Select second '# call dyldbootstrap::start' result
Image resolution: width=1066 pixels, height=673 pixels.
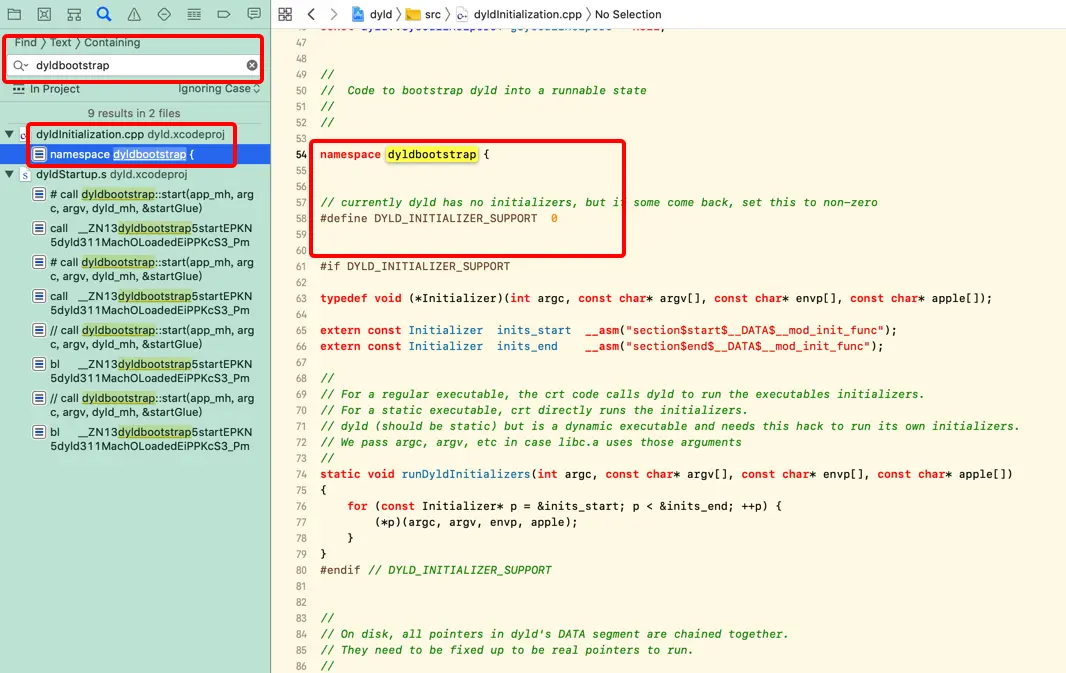pyautogui.click(x=152, y=269)
